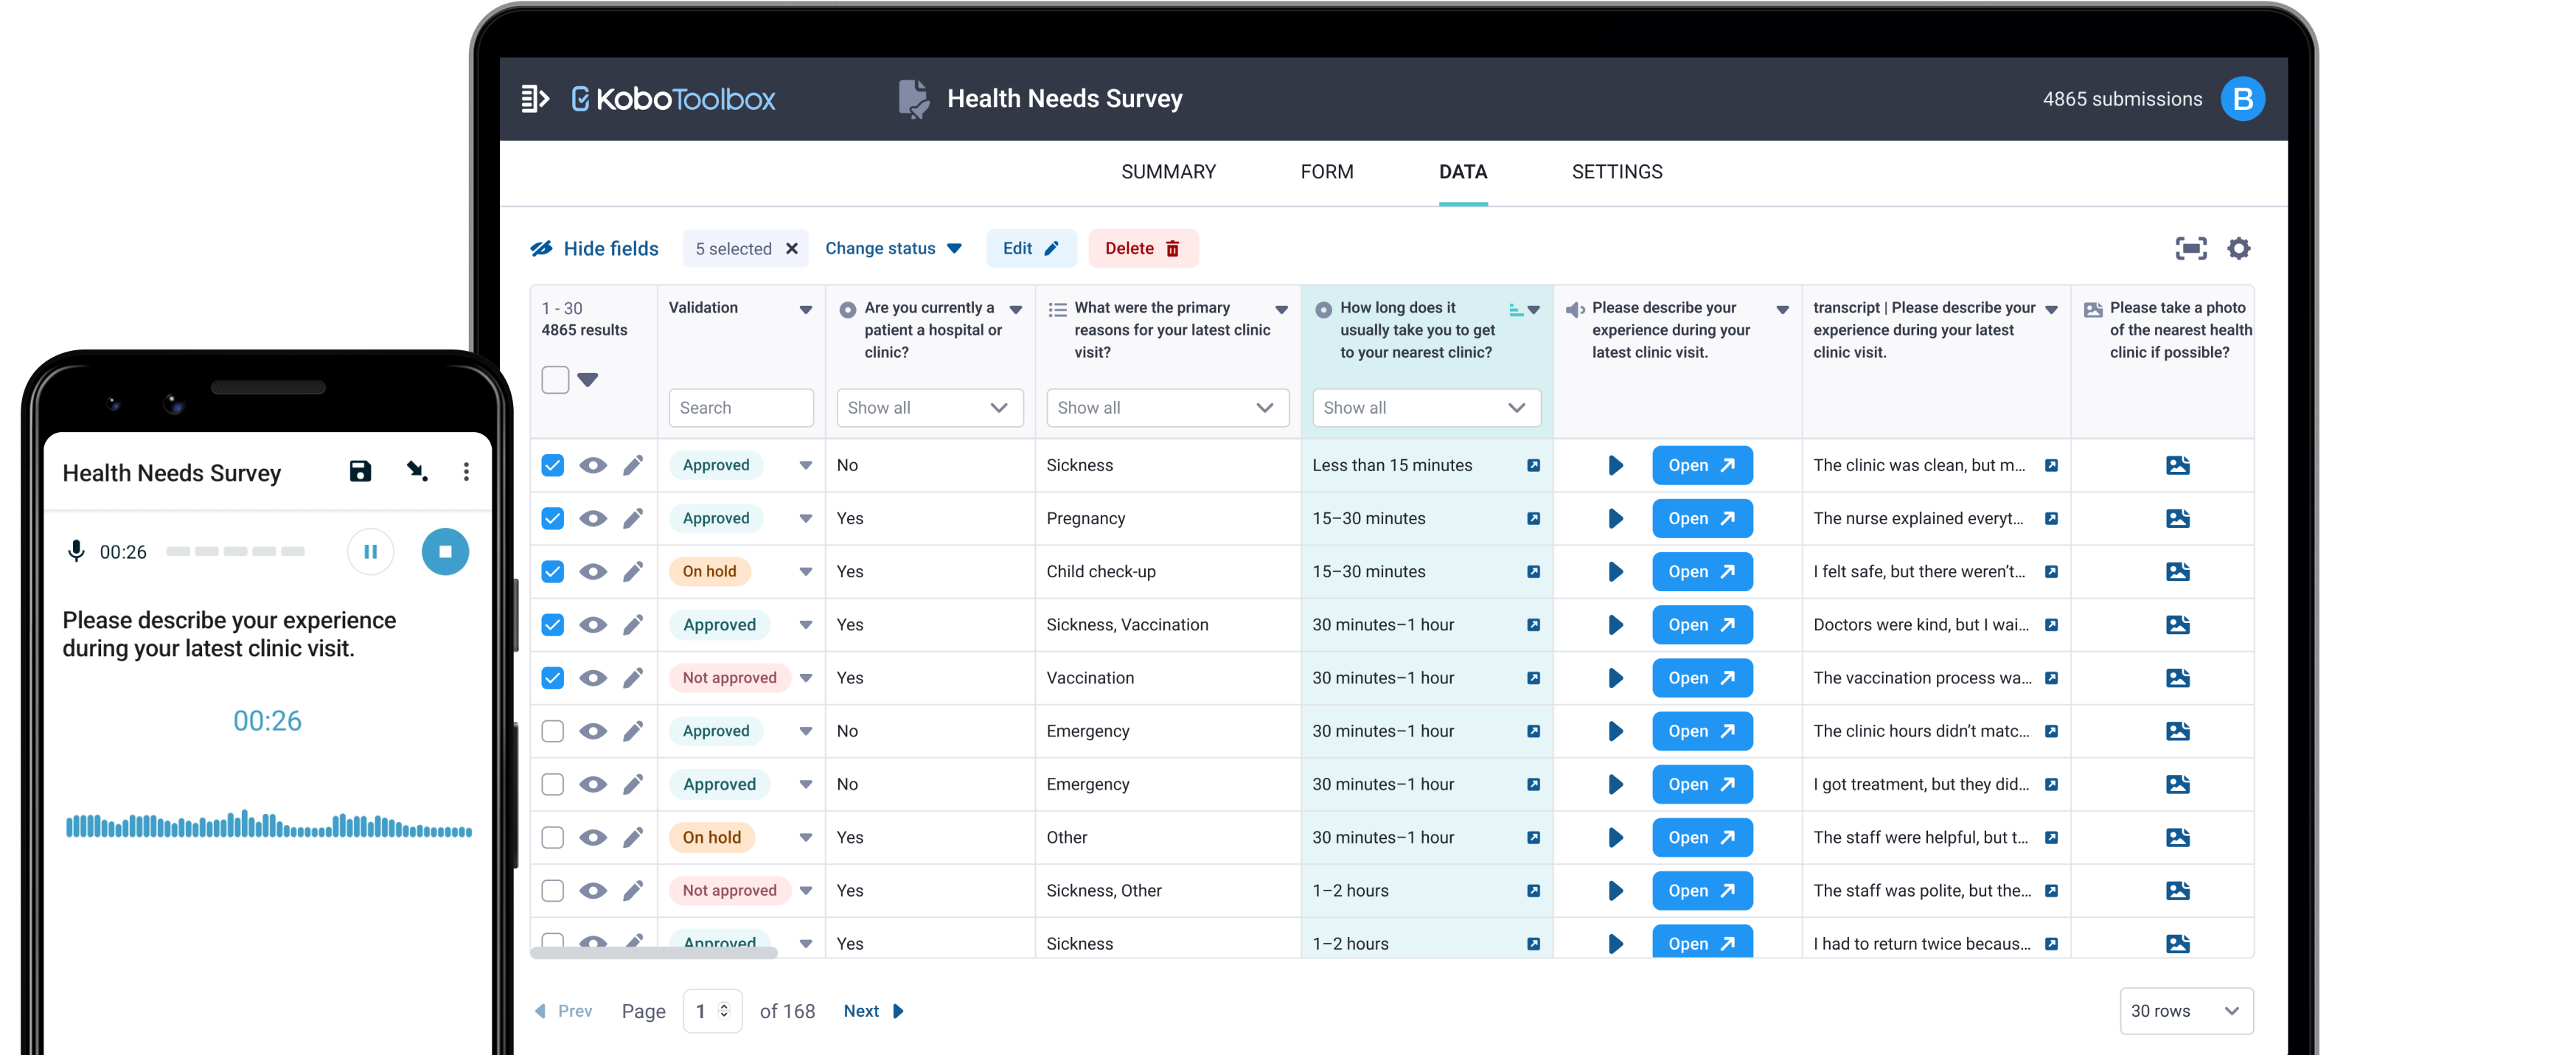Stop the phone audio recording
This screenshot has height=1055, width=2576.
(x=445, y=551)
